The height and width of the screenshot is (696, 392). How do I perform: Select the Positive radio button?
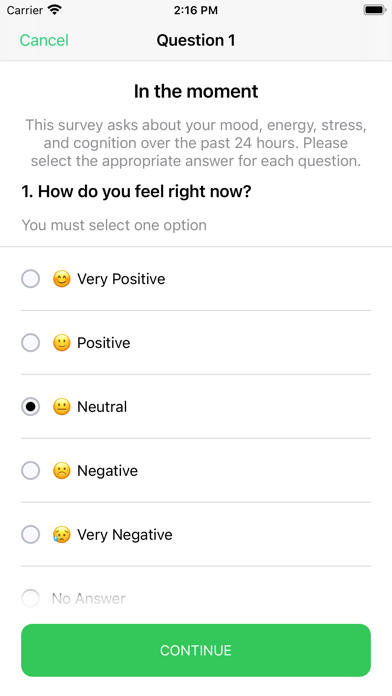[x=31, y=343]
